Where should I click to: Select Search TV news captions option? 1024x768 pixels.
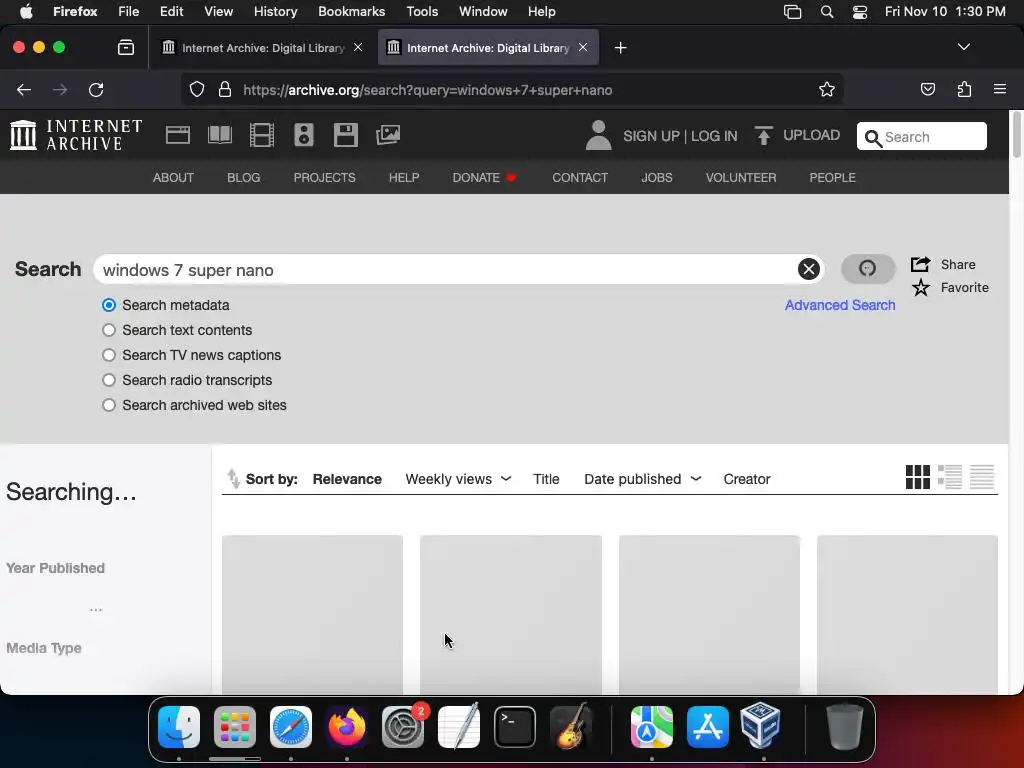point(108,355)
